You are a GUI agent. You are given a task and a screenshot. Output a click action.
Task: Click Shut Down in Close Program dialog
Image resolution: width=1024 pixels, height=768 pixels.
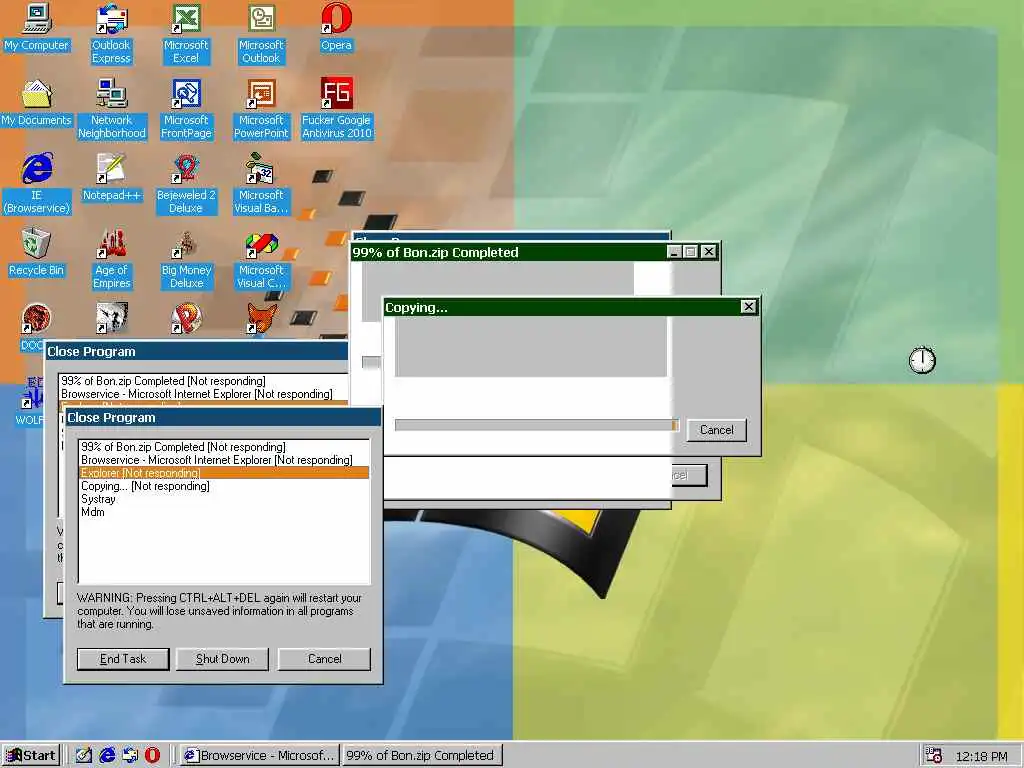coord(223,659)
